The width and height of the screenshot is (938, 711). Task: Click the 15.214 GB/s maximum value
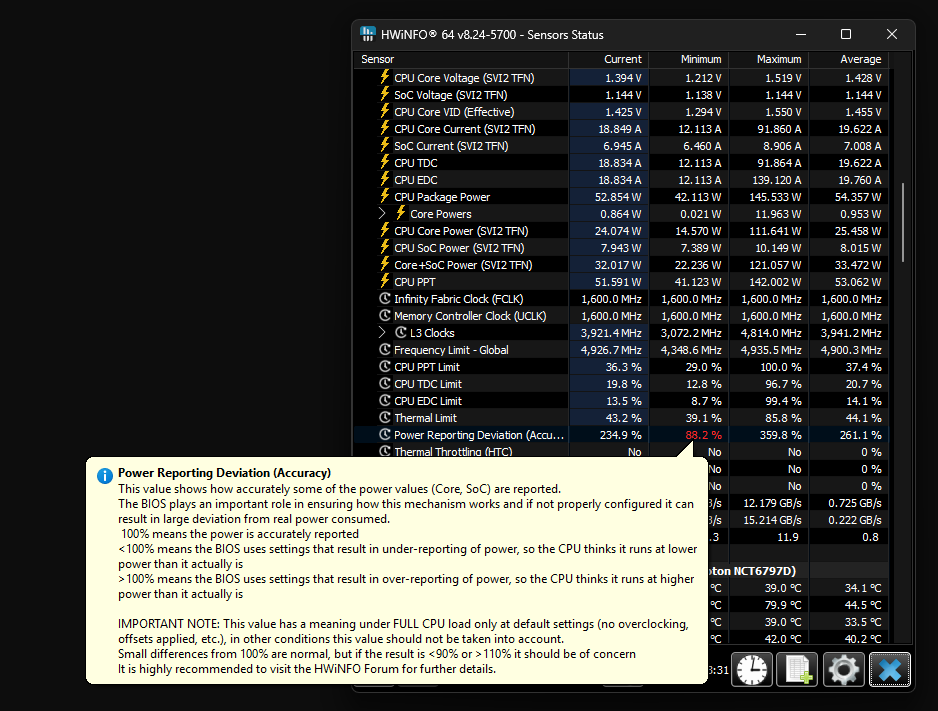772,520
